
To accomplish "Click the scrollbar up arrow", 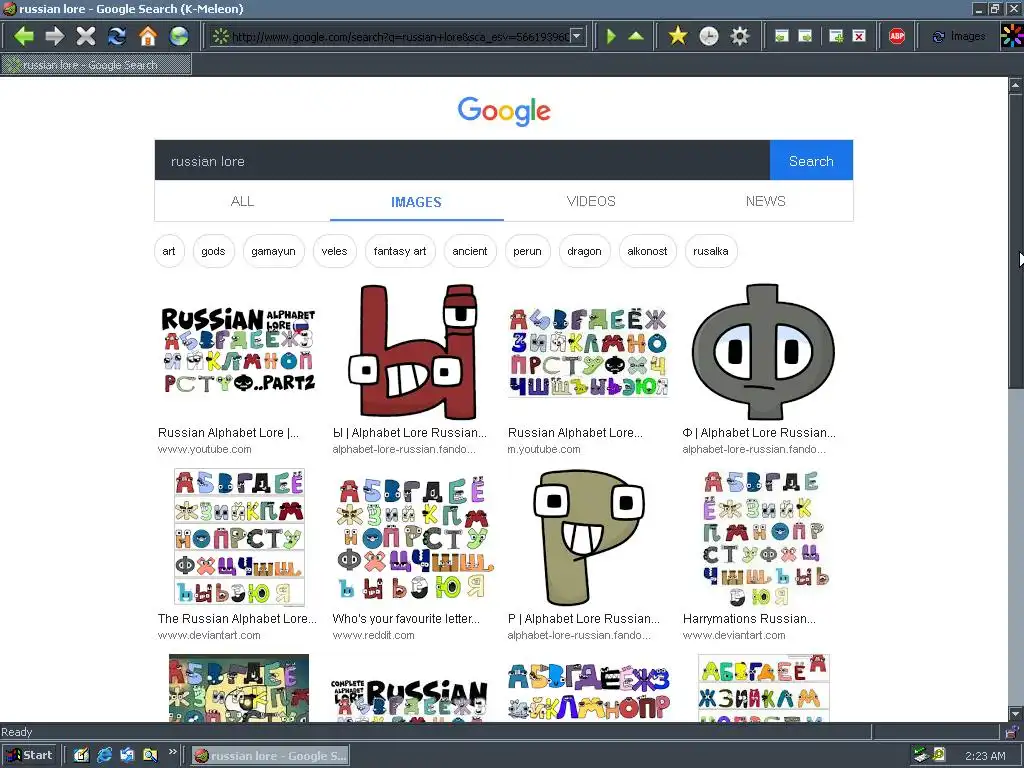I will point(1016,85).
